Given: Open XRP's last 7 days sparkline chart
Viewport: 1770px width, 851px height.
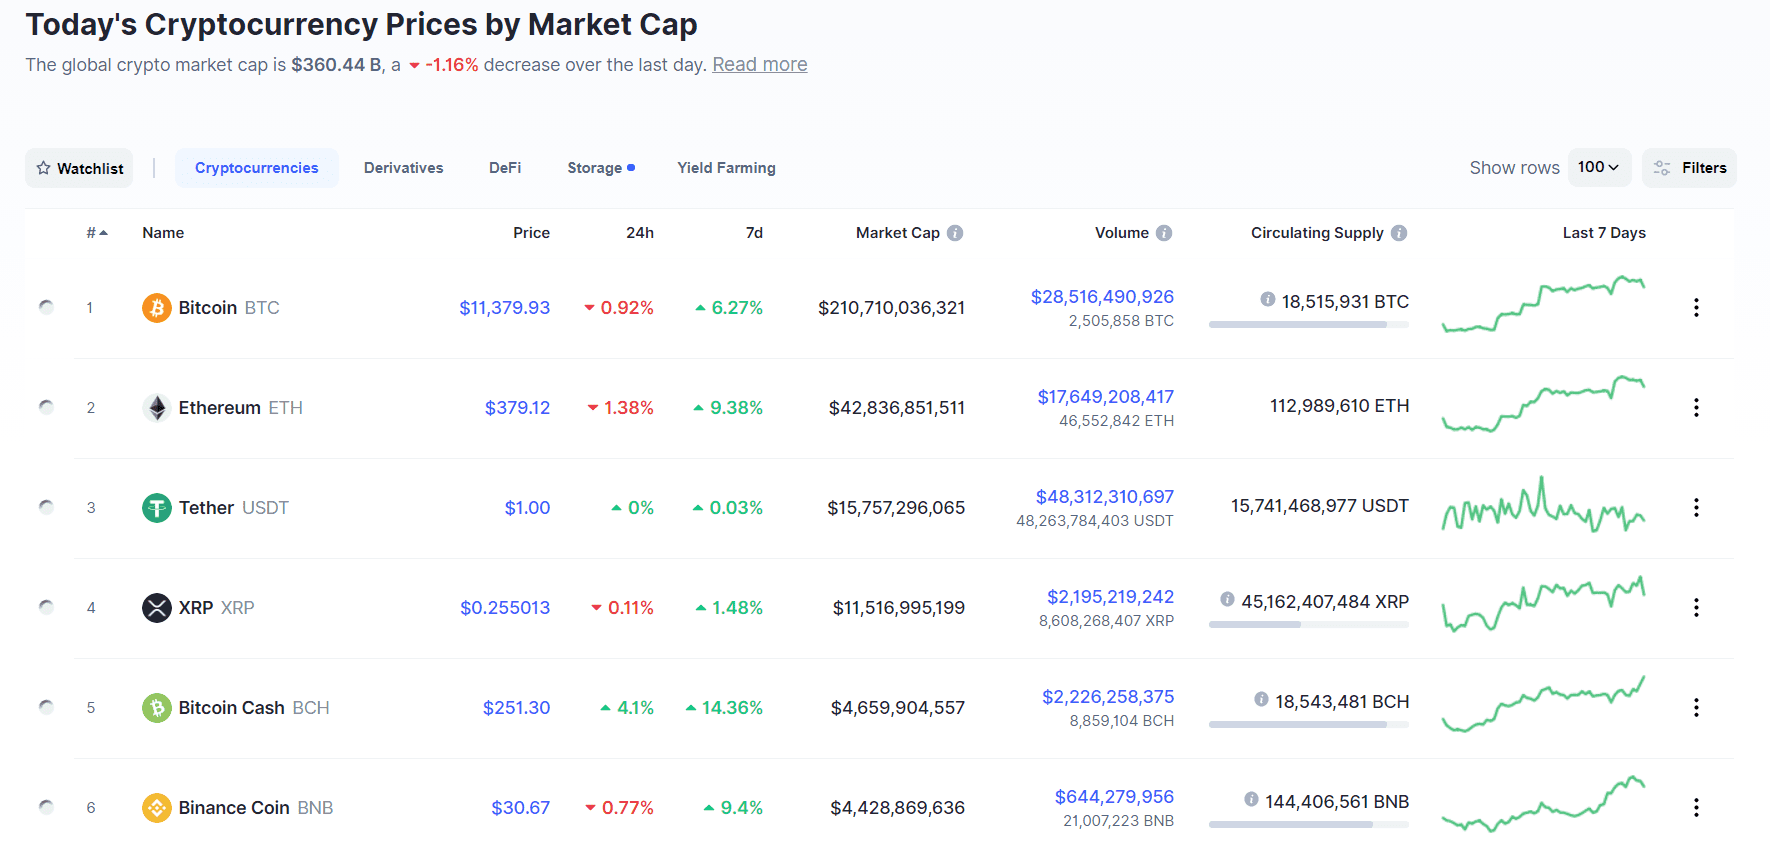Looking at the screenshot, I should (1543, 604).
